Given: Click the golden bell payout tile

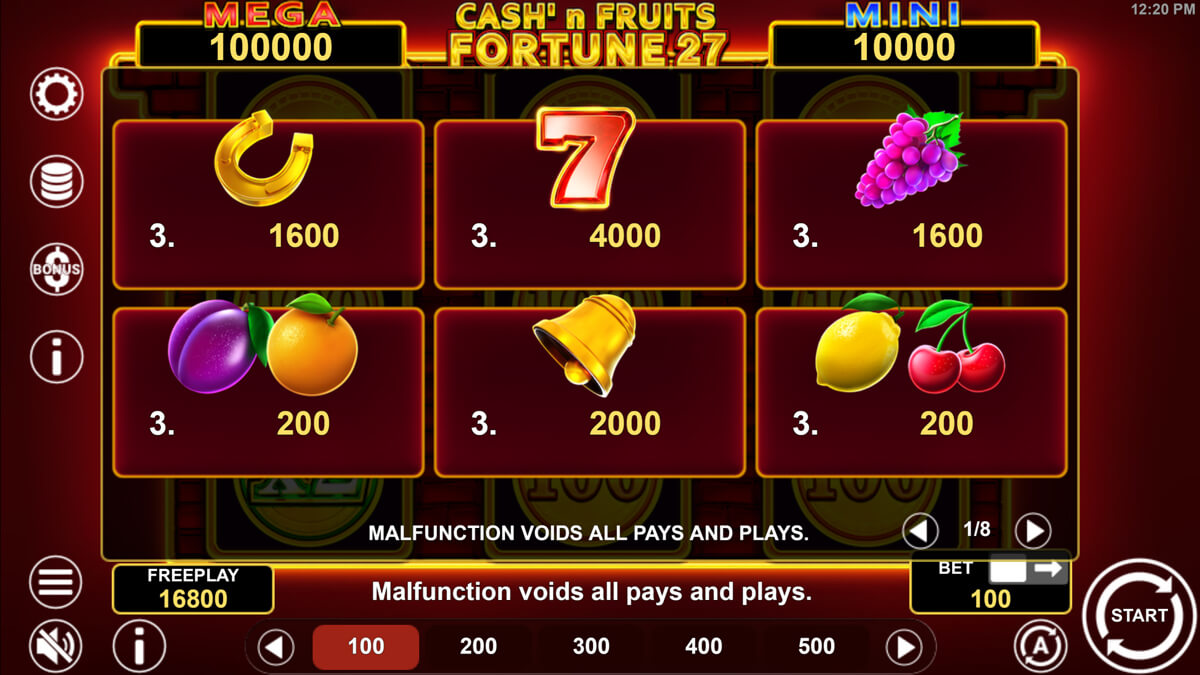Looking at the screenshot, I should pyautogui.click(x=590, y=392).
